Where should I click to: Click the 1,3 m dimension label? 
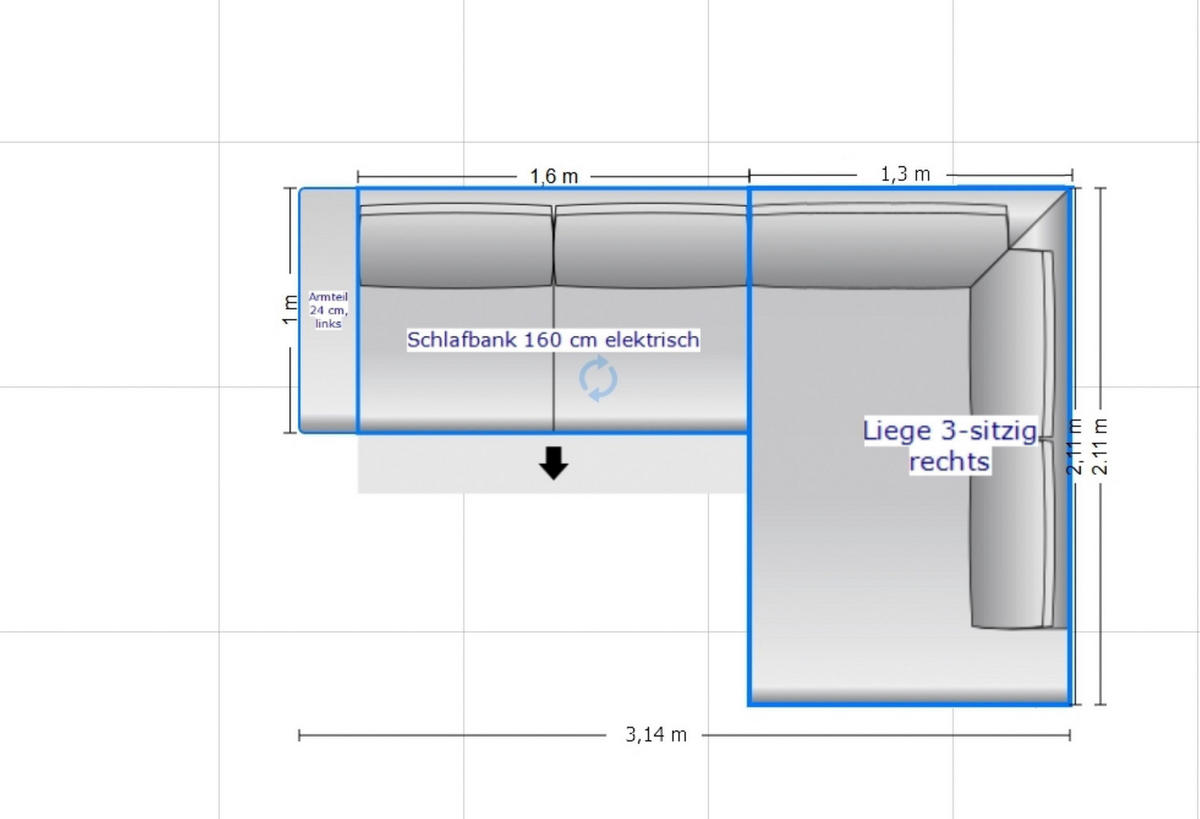click(905, 174)
